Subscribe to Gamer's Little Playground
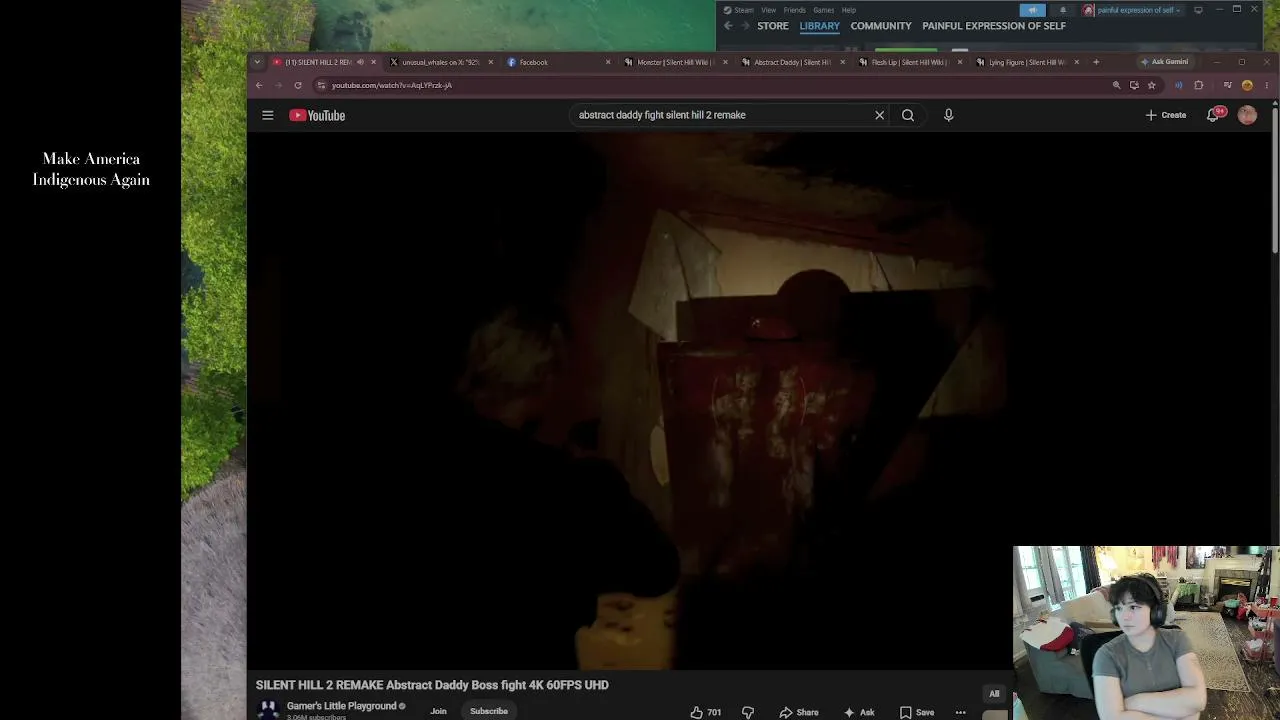 click(489, 711)
